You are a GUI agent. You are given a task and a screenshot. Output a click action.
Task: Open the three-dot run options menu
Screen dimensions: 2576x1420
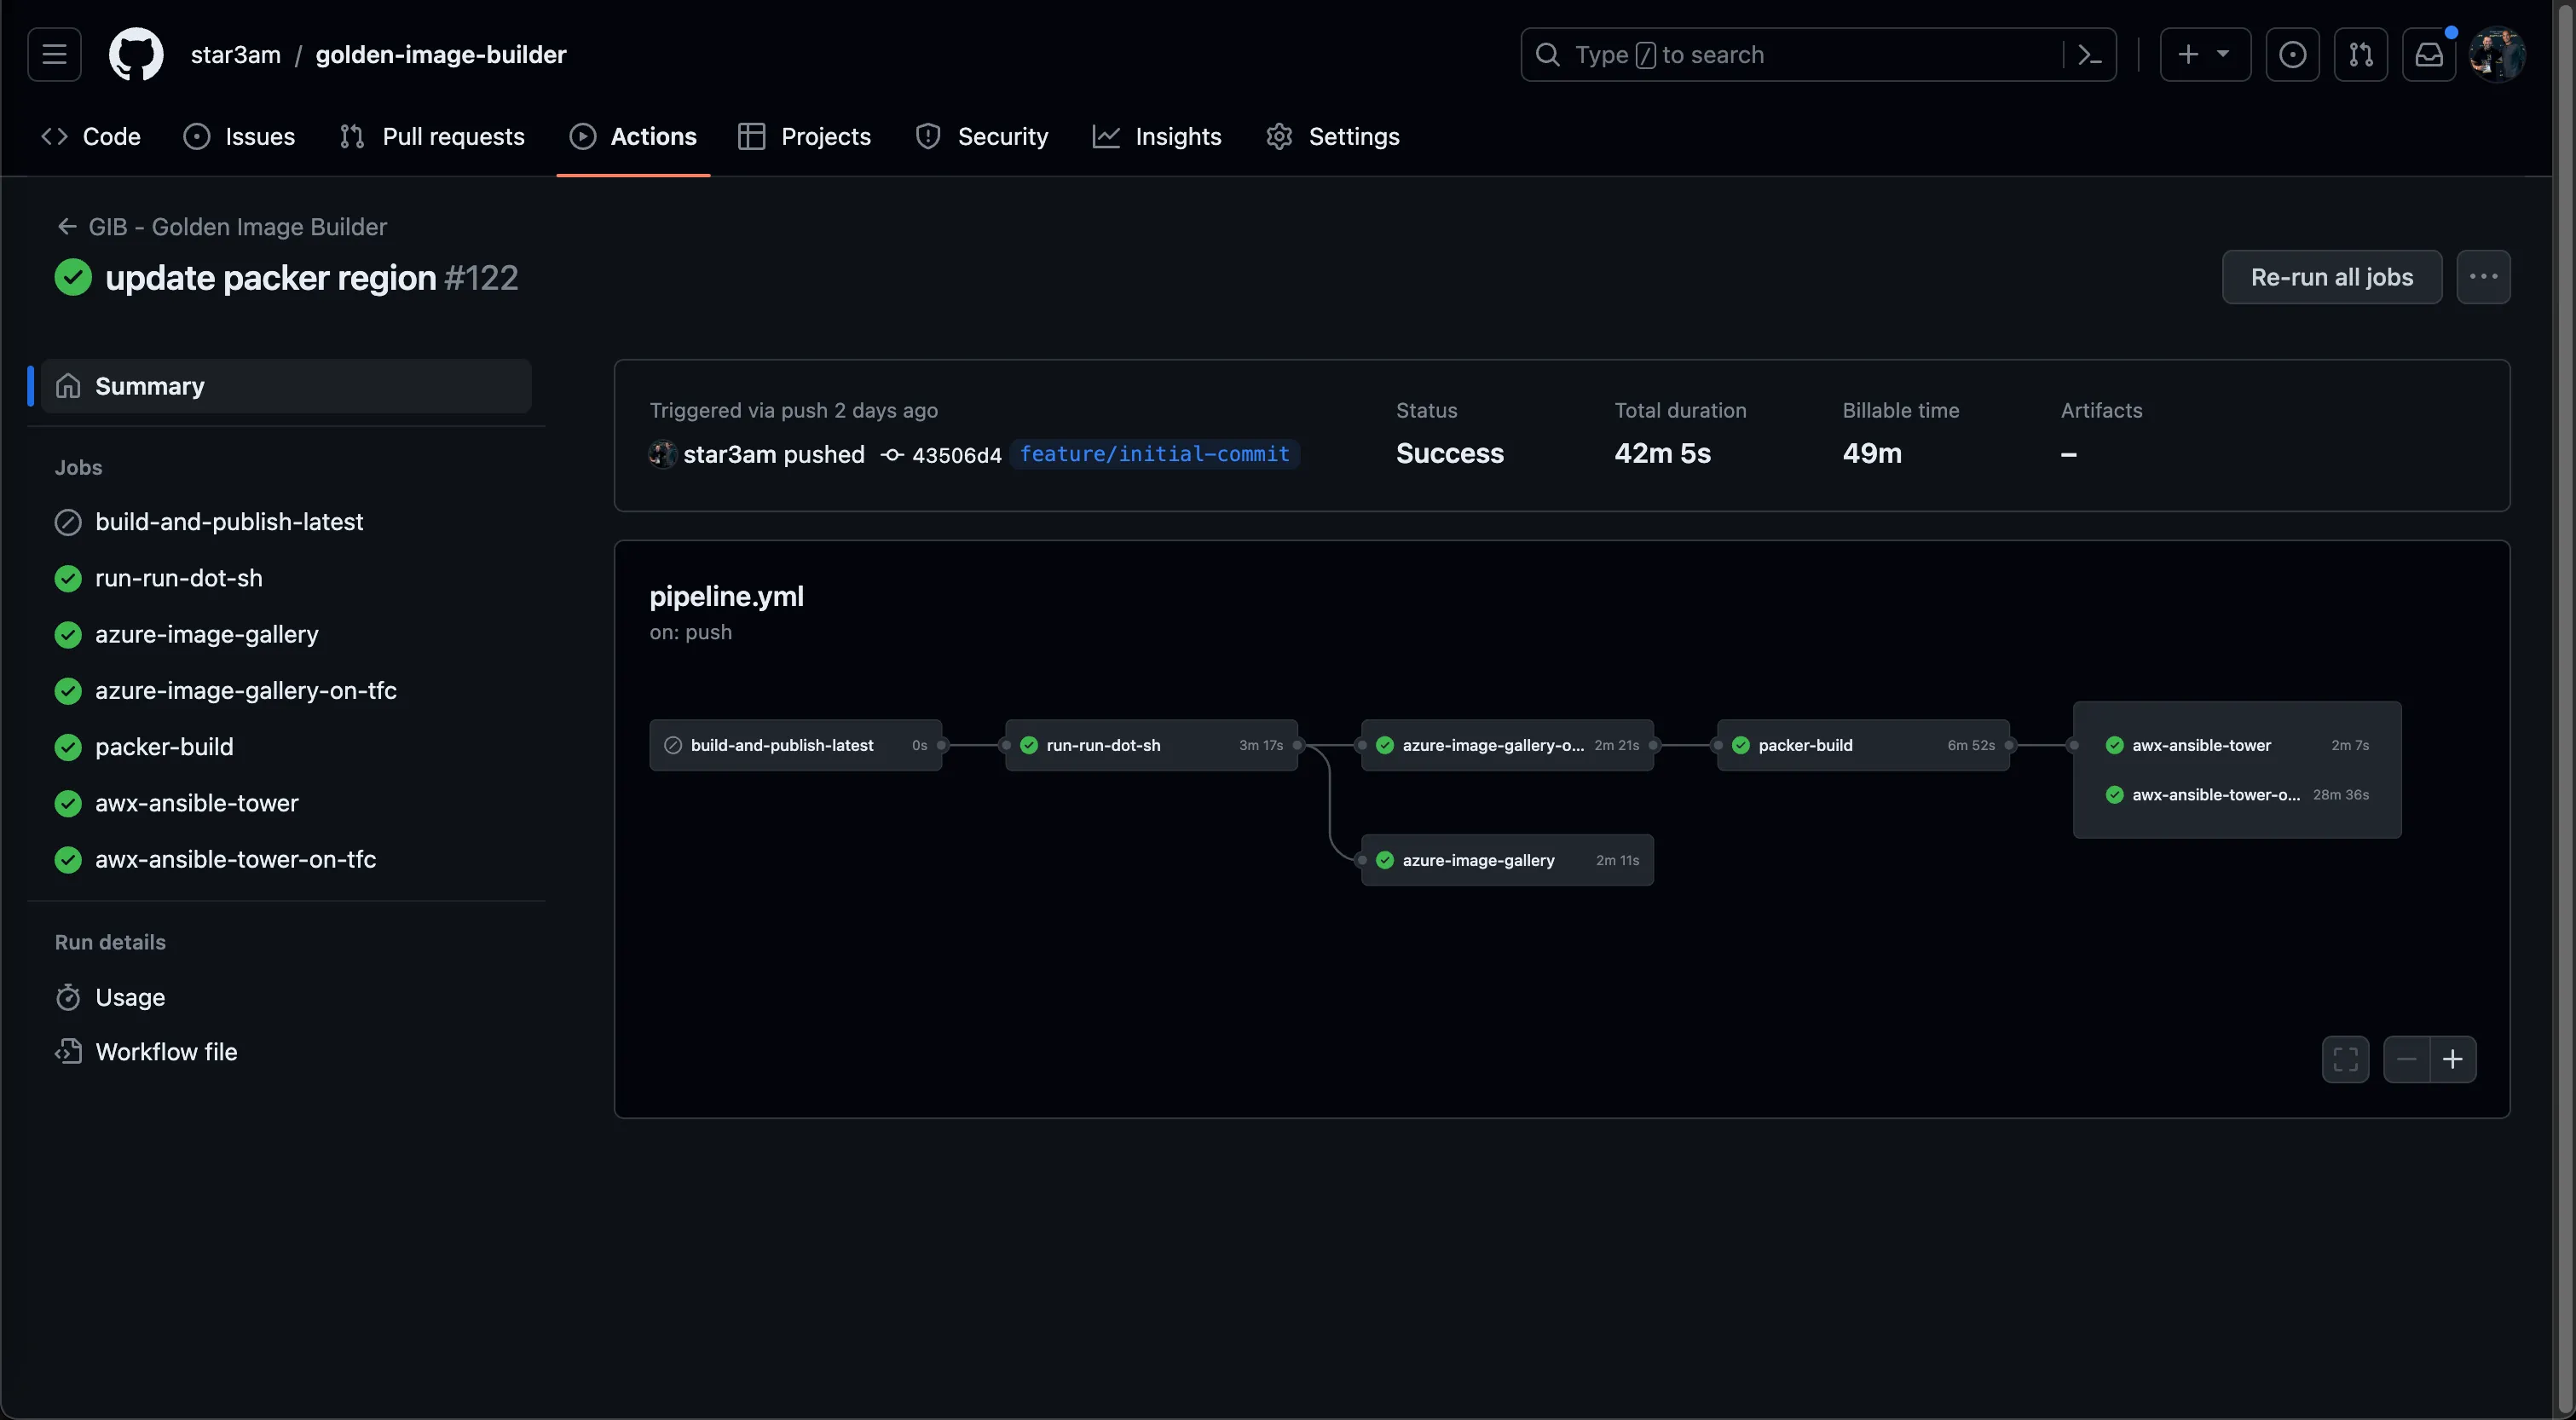point(2483,277)
